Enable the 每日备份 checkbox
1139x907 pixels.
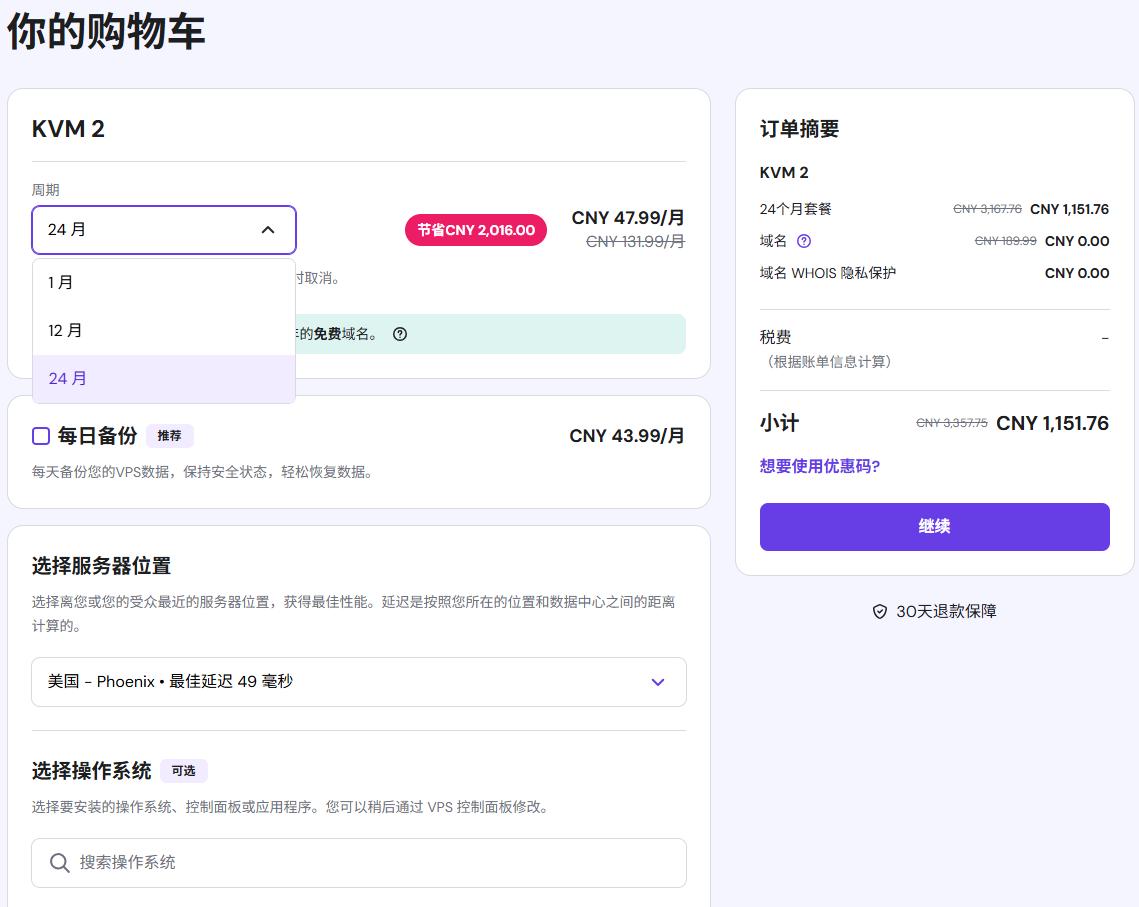point(39,435)
